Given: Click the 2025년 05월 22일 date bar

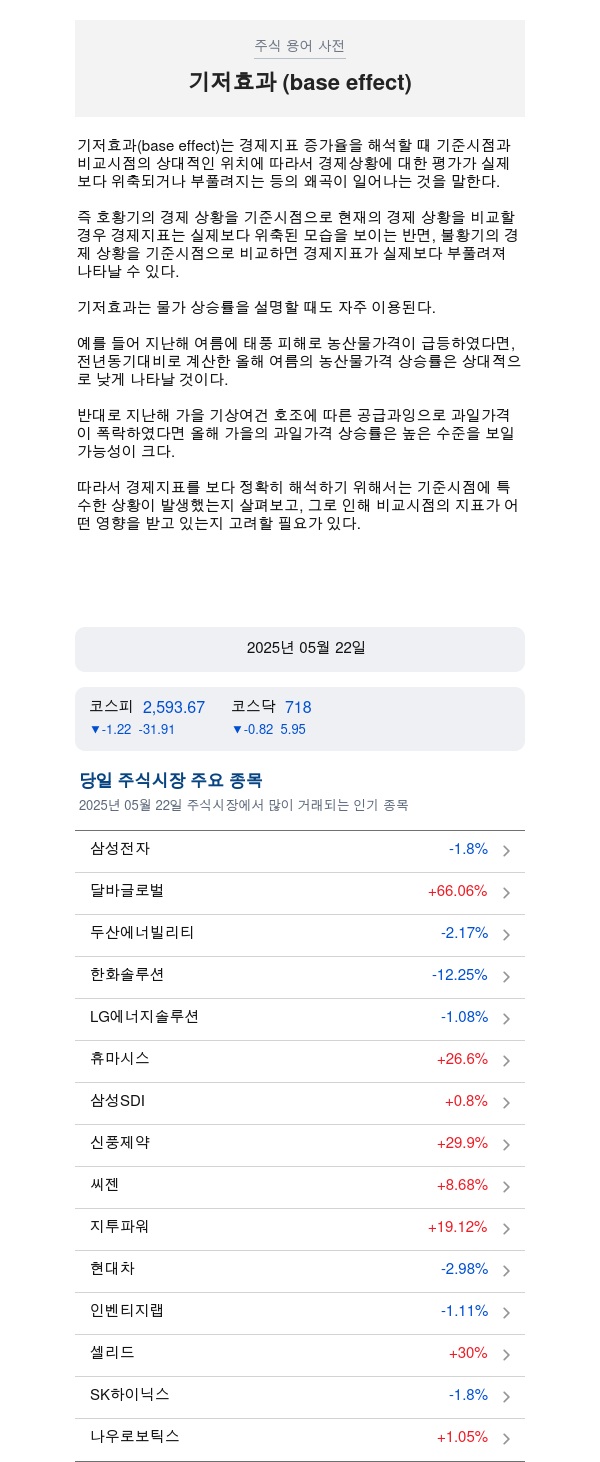Looking at the screenshot, I should point(300,649).
